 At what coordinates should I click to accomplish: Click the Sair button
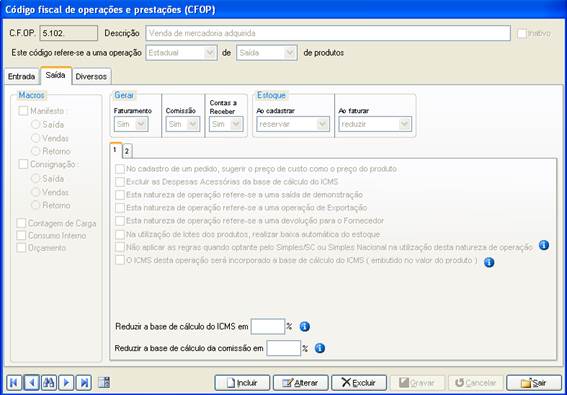click(534, 383)
